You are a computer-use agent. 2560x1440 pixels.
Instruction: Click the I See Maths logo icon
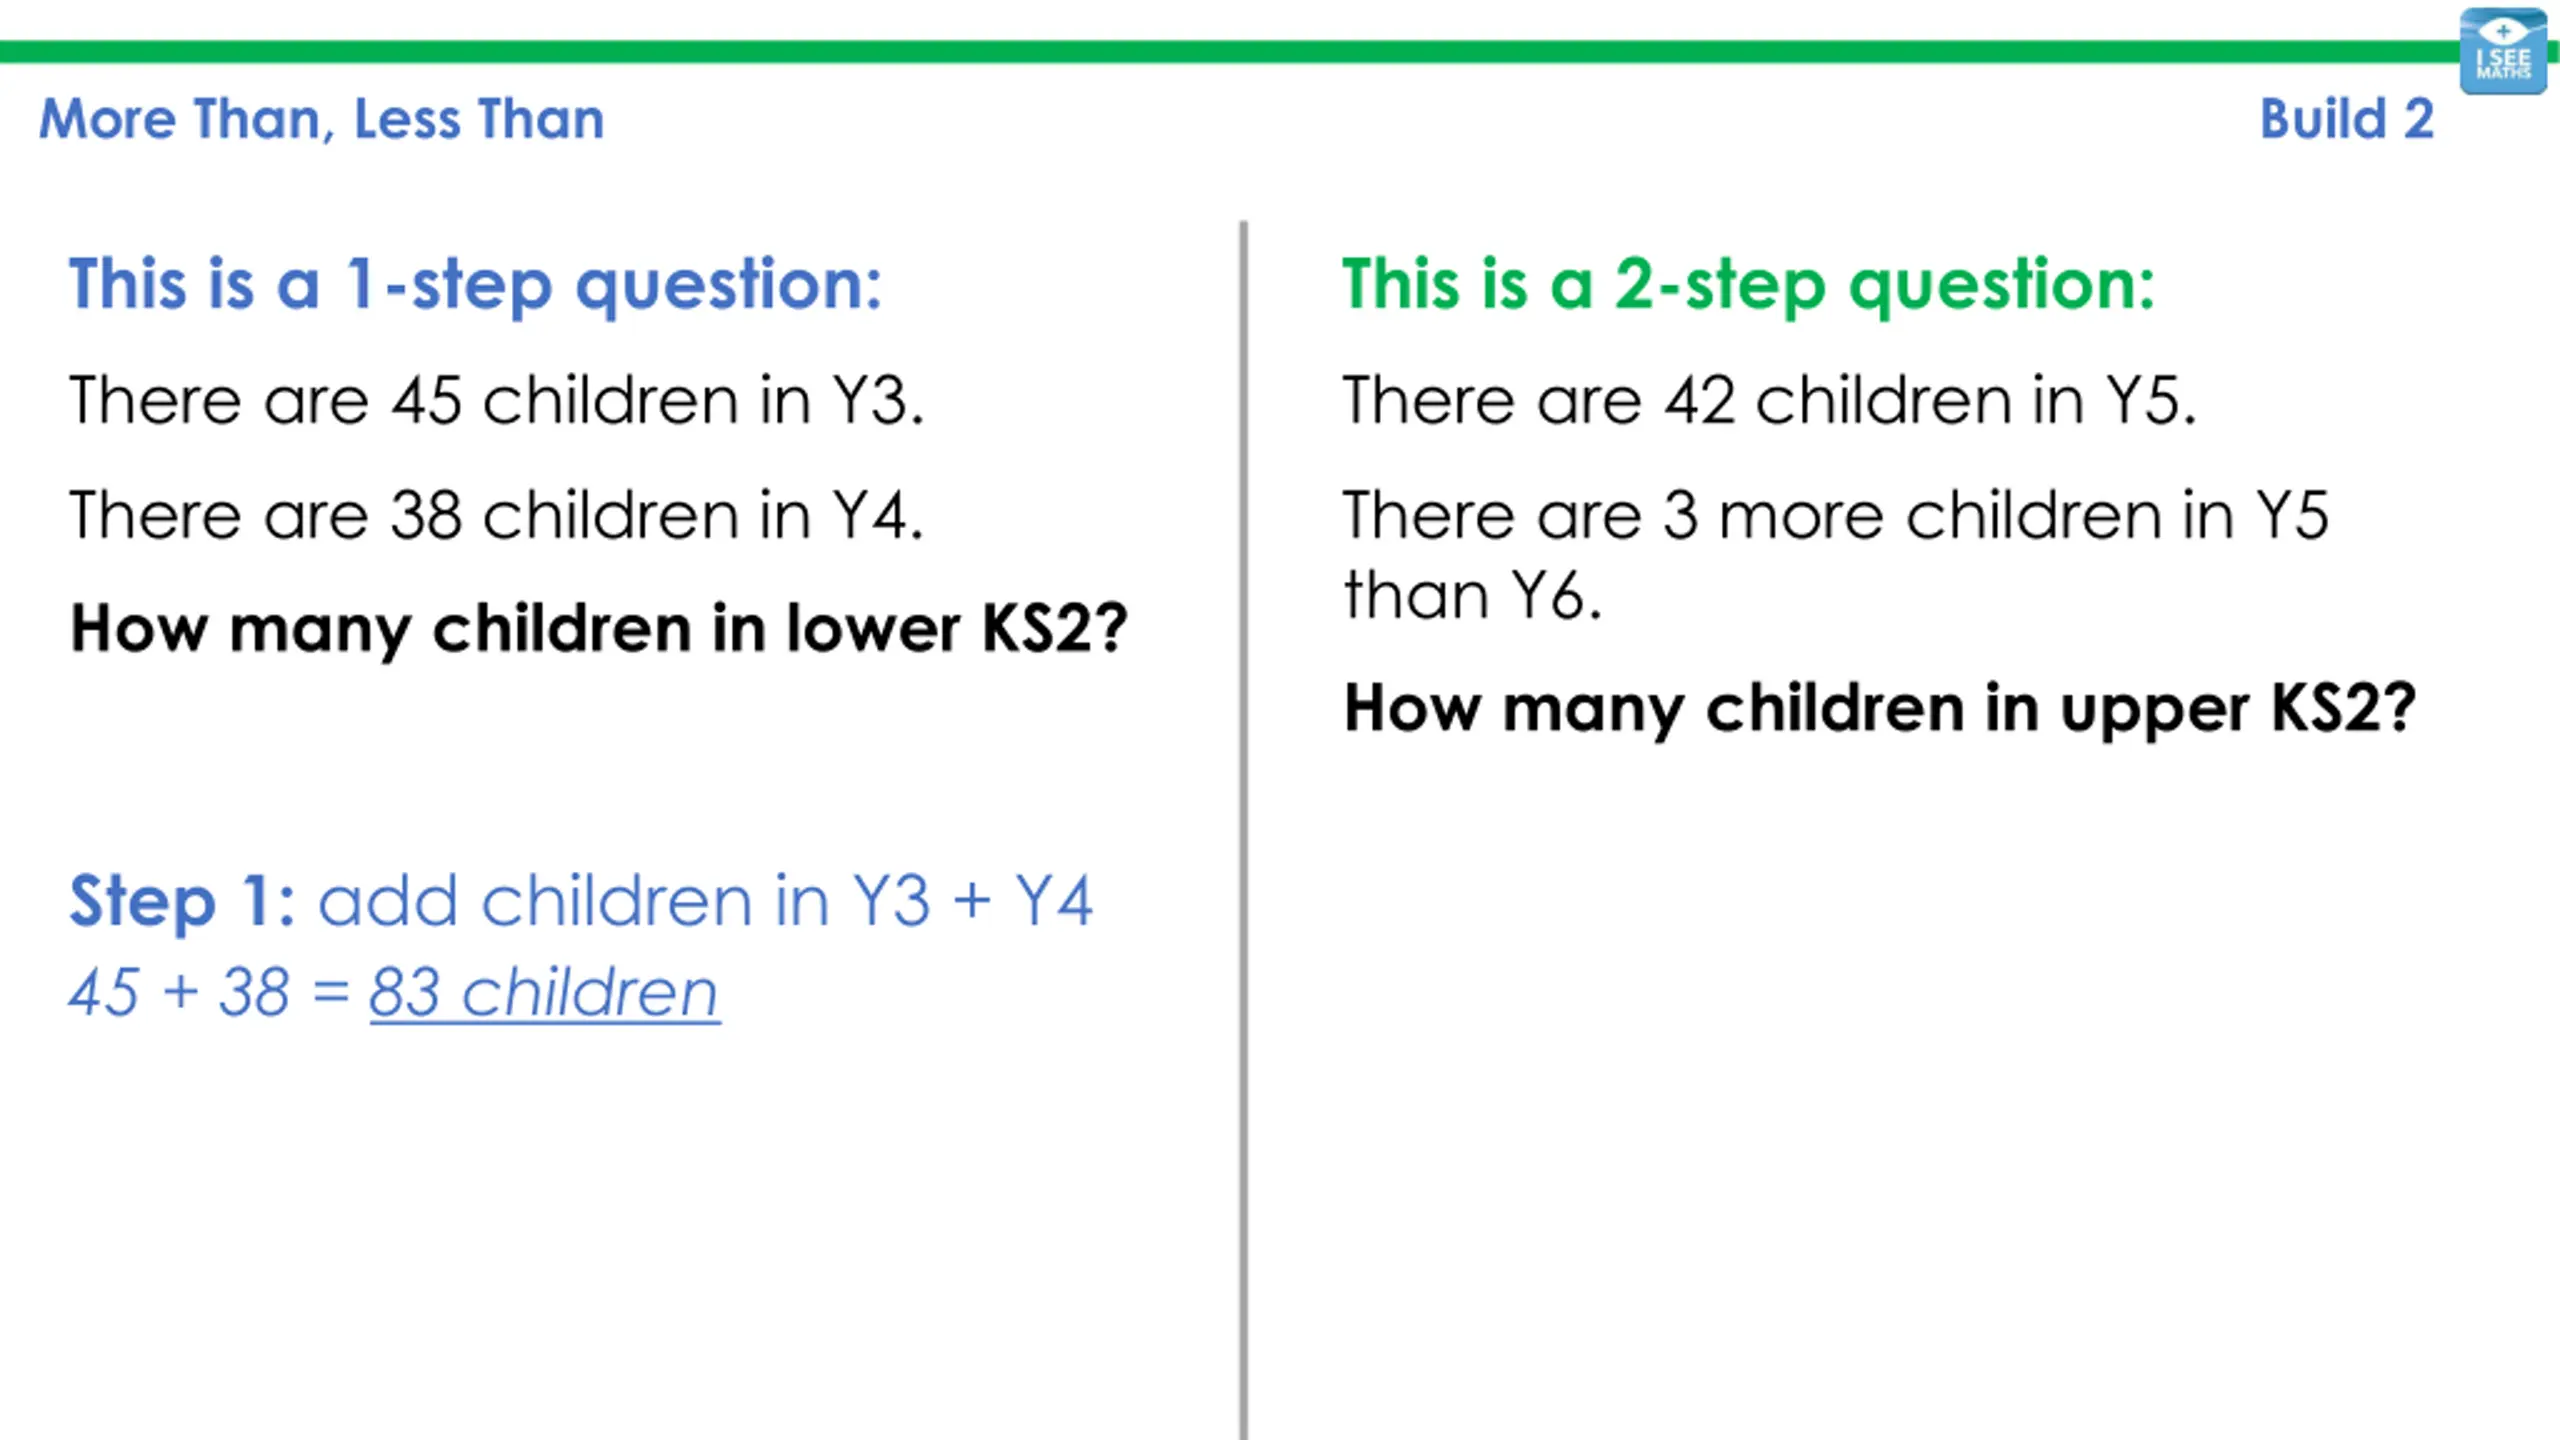[2503, 52]
